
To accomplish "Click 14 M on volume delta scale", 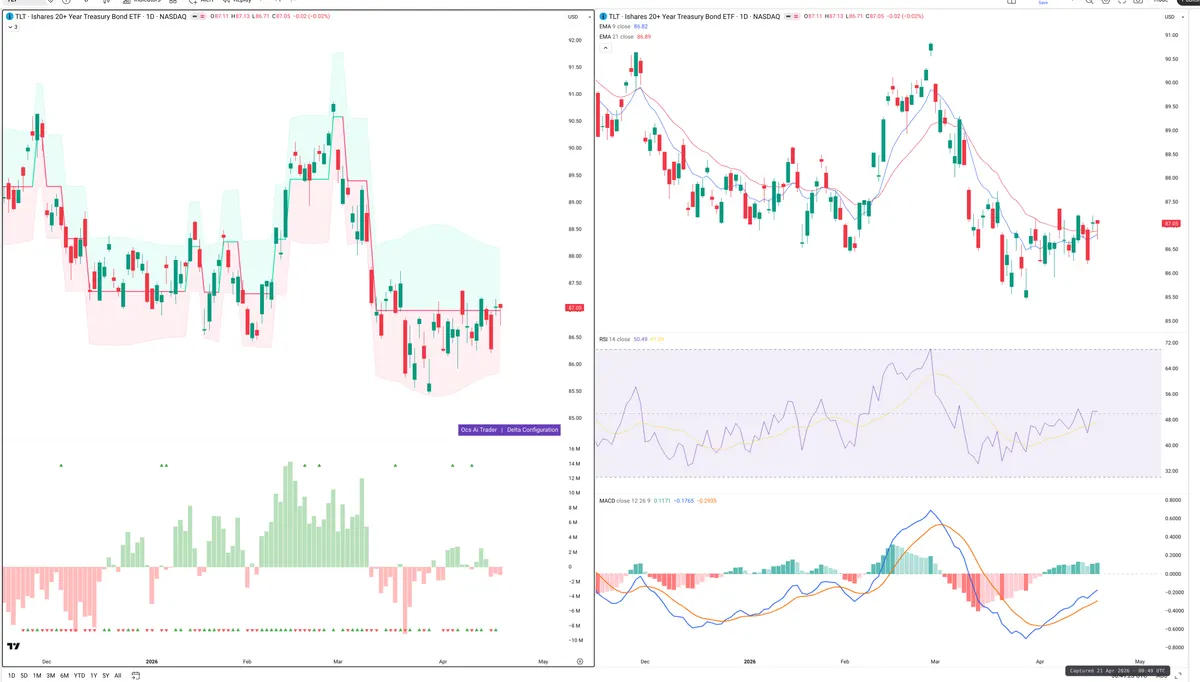I will click(574, 463).
